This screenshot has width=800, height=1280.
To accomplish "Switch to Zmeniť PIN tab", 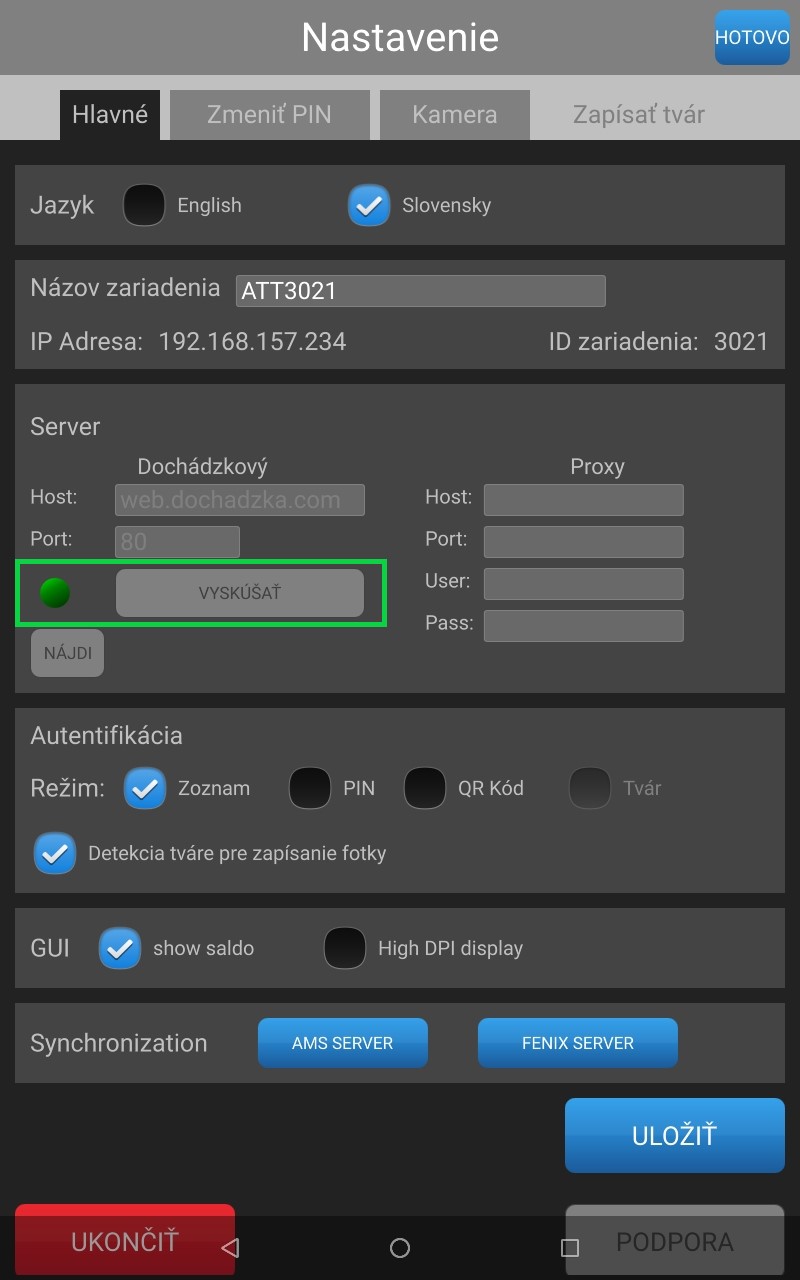I will click(269, 114).
